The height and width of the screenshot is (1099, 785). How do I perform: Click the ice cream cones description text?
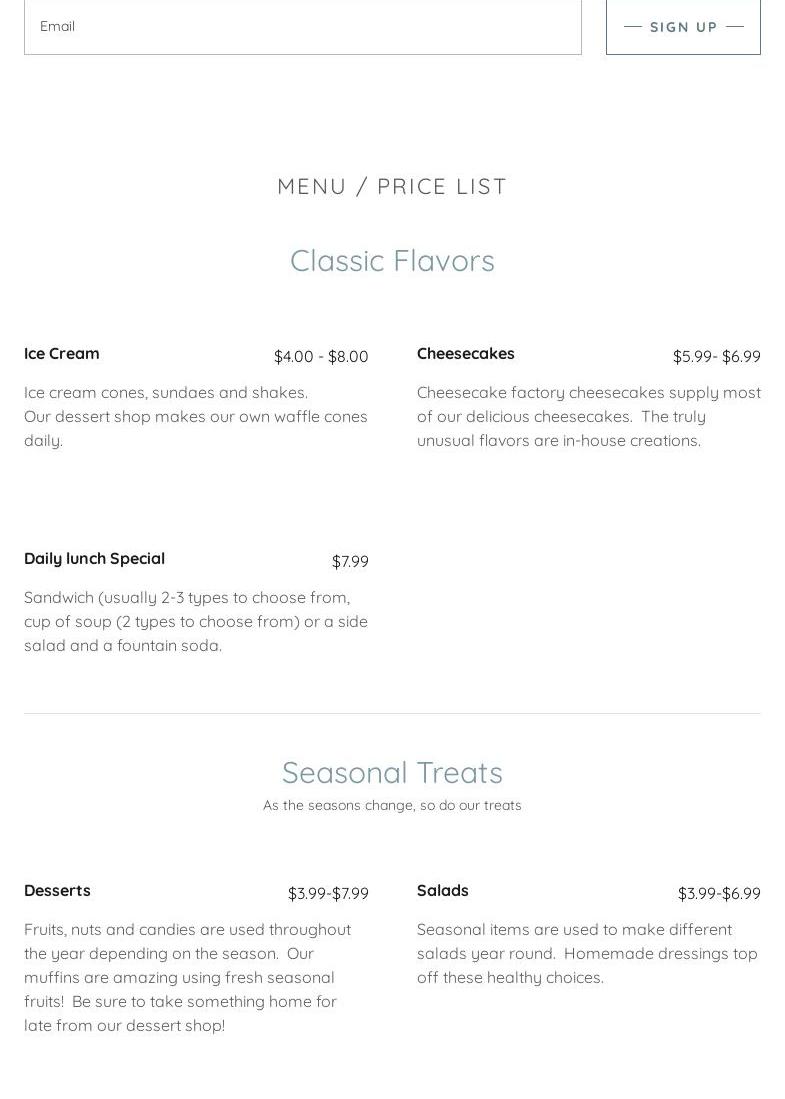tap(196, 416)
